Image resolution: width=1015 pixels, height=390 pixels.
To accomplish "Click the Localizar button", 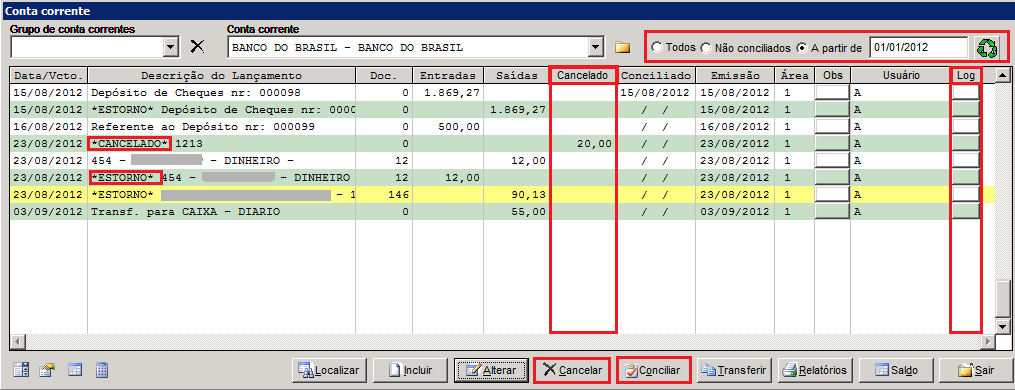I will click(329, 371).
